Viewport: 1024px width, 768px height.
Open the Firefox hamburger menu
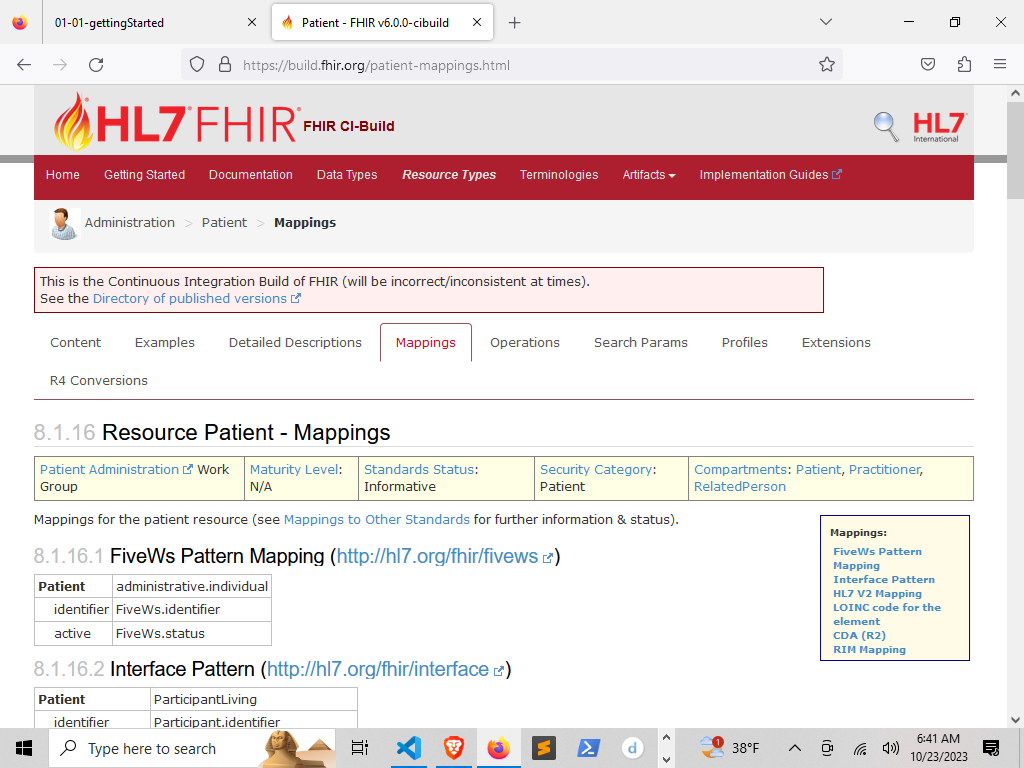click(x=1000, y=64)
